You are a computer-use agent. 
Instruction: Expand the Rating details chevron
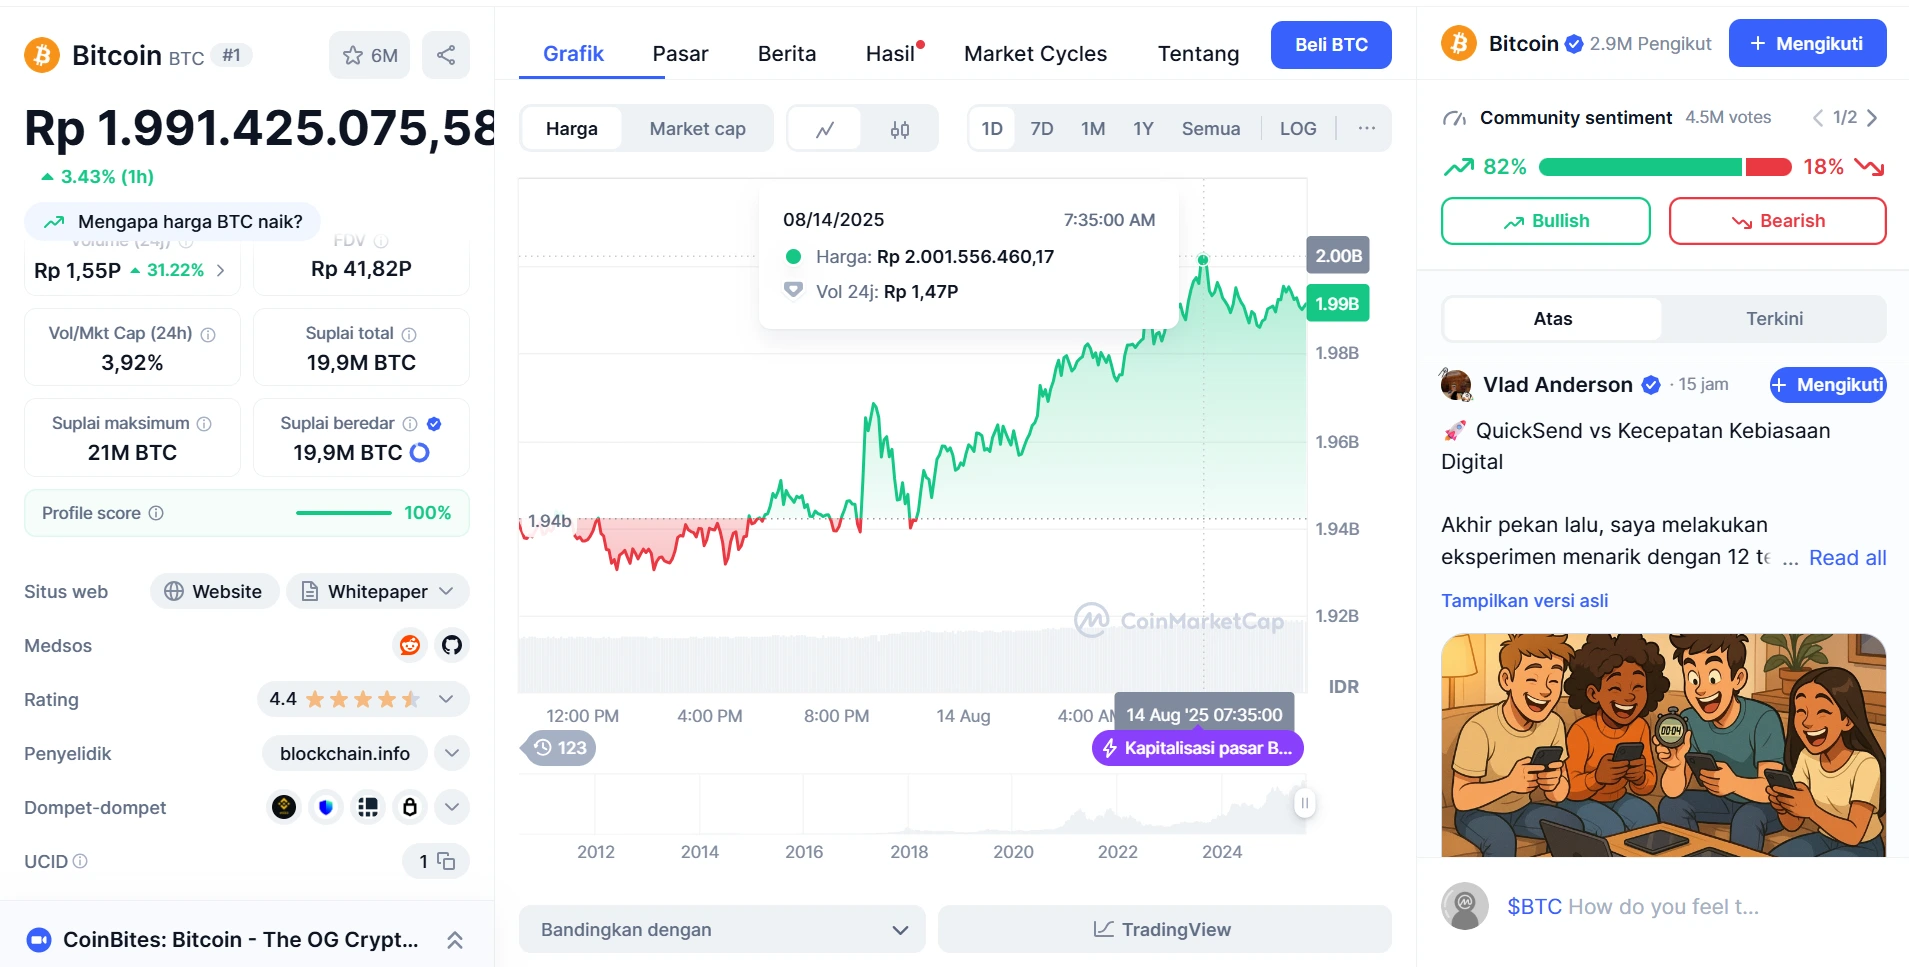[446, 699]
